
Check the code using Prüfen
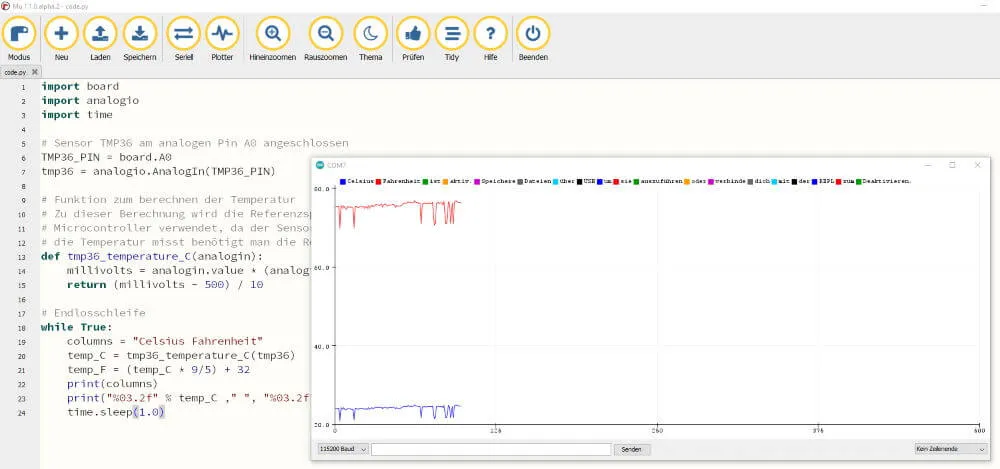point(412,33)
